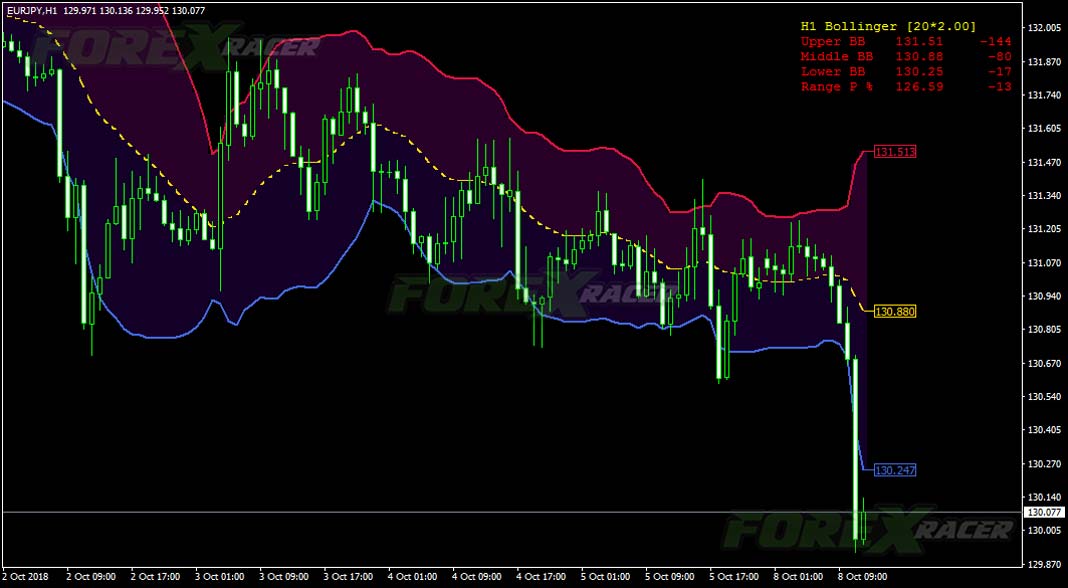Click the 131.870 price scale label
This screenshot has width=1068, height=588.
pos(1043,62)
